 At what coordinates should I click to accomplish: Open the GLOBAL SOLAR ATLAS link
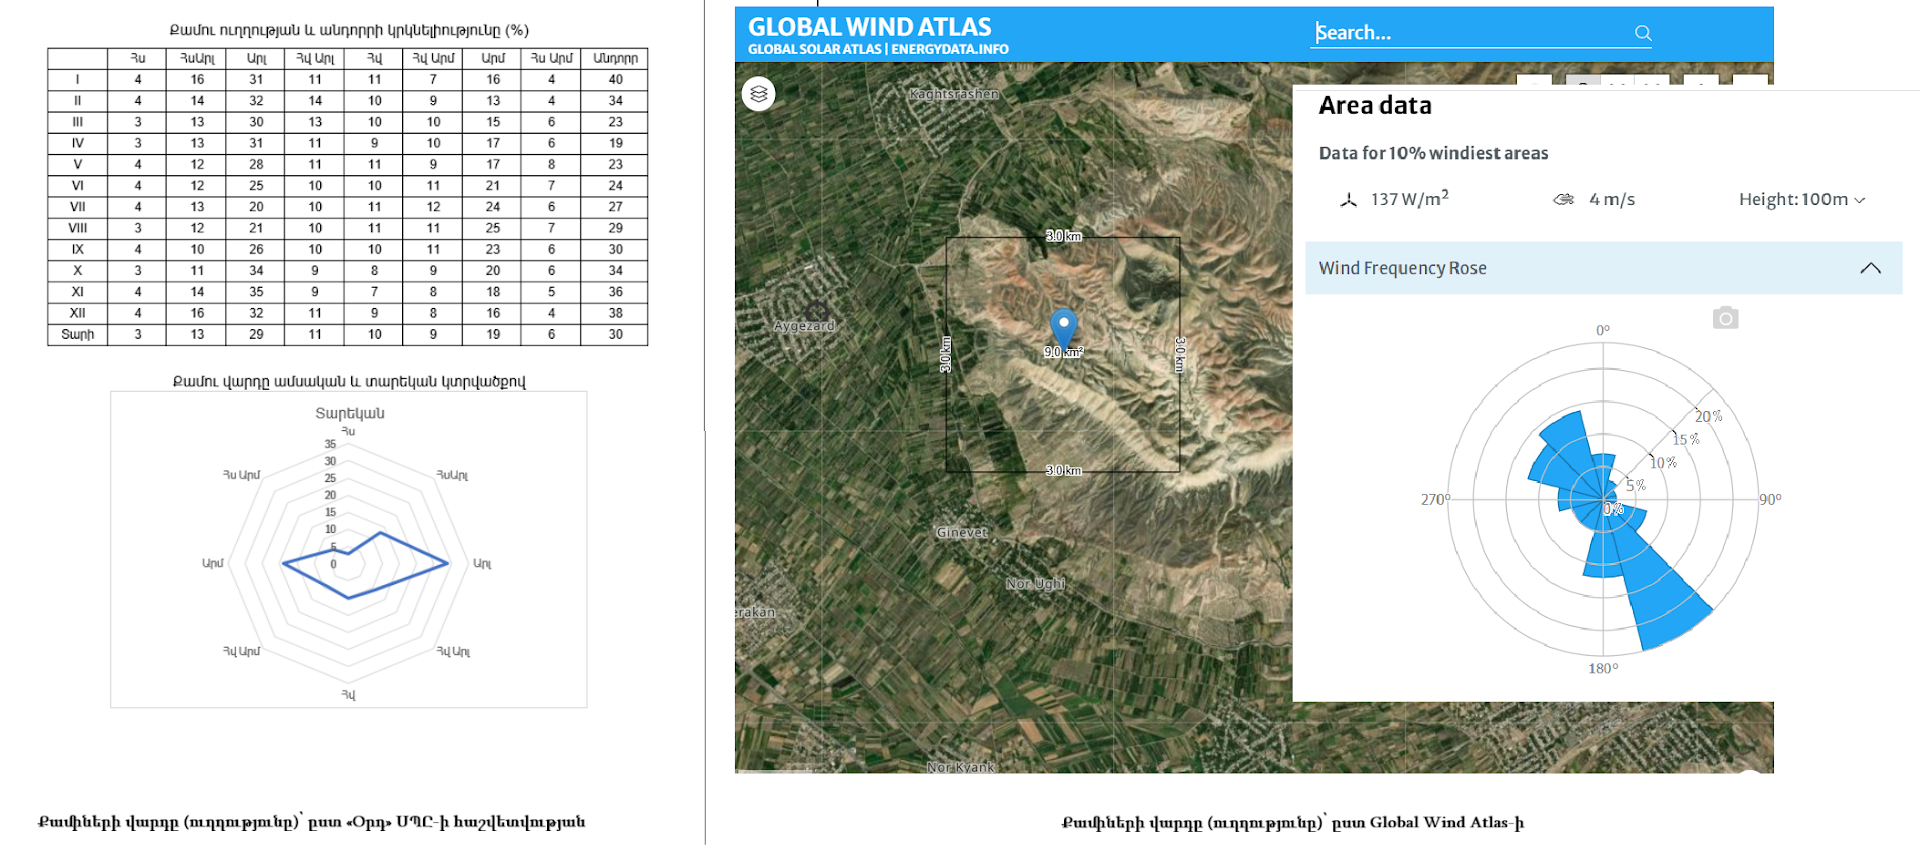tap(814, 49)
